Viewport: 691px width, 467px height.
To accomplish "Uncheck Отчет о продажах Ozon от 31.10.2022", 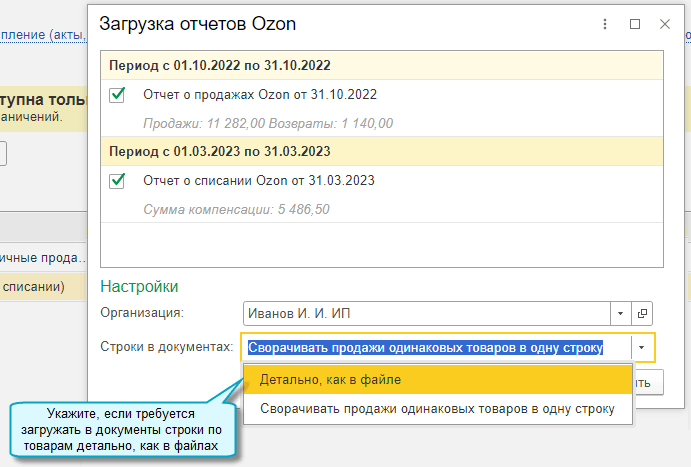I will point(117,95).
